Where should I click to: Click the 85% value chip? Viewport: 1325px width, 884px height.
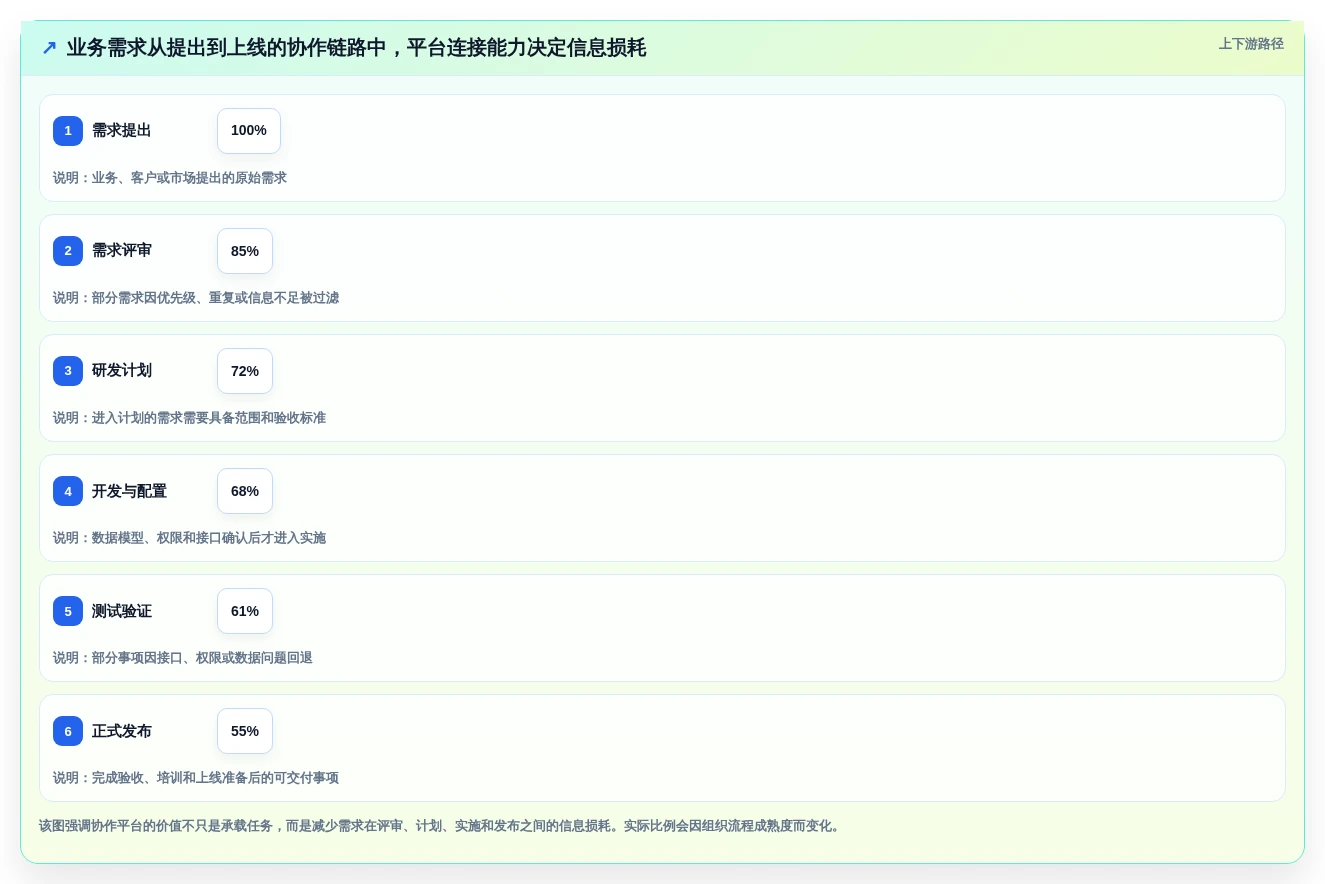click(x=245, y=251)
